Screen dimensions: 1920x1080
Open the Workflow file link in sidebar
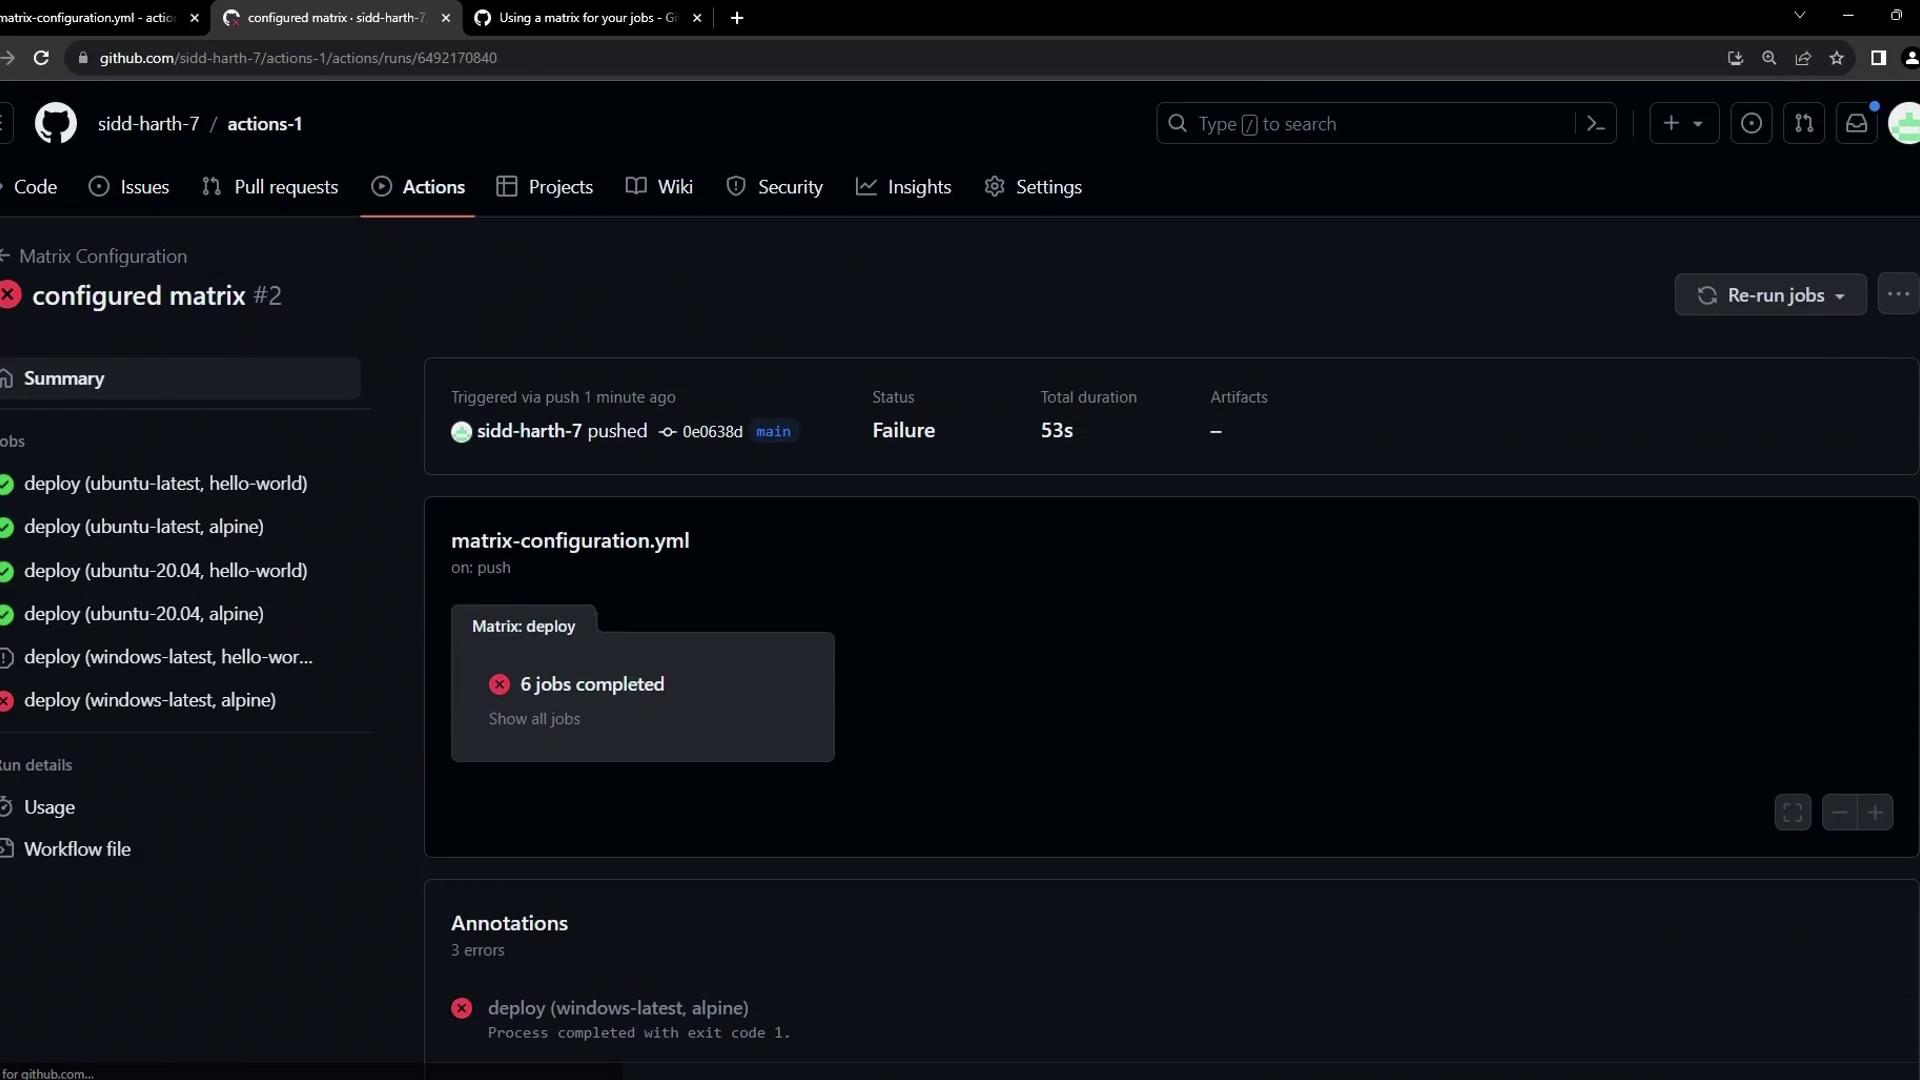pos(77,849)
